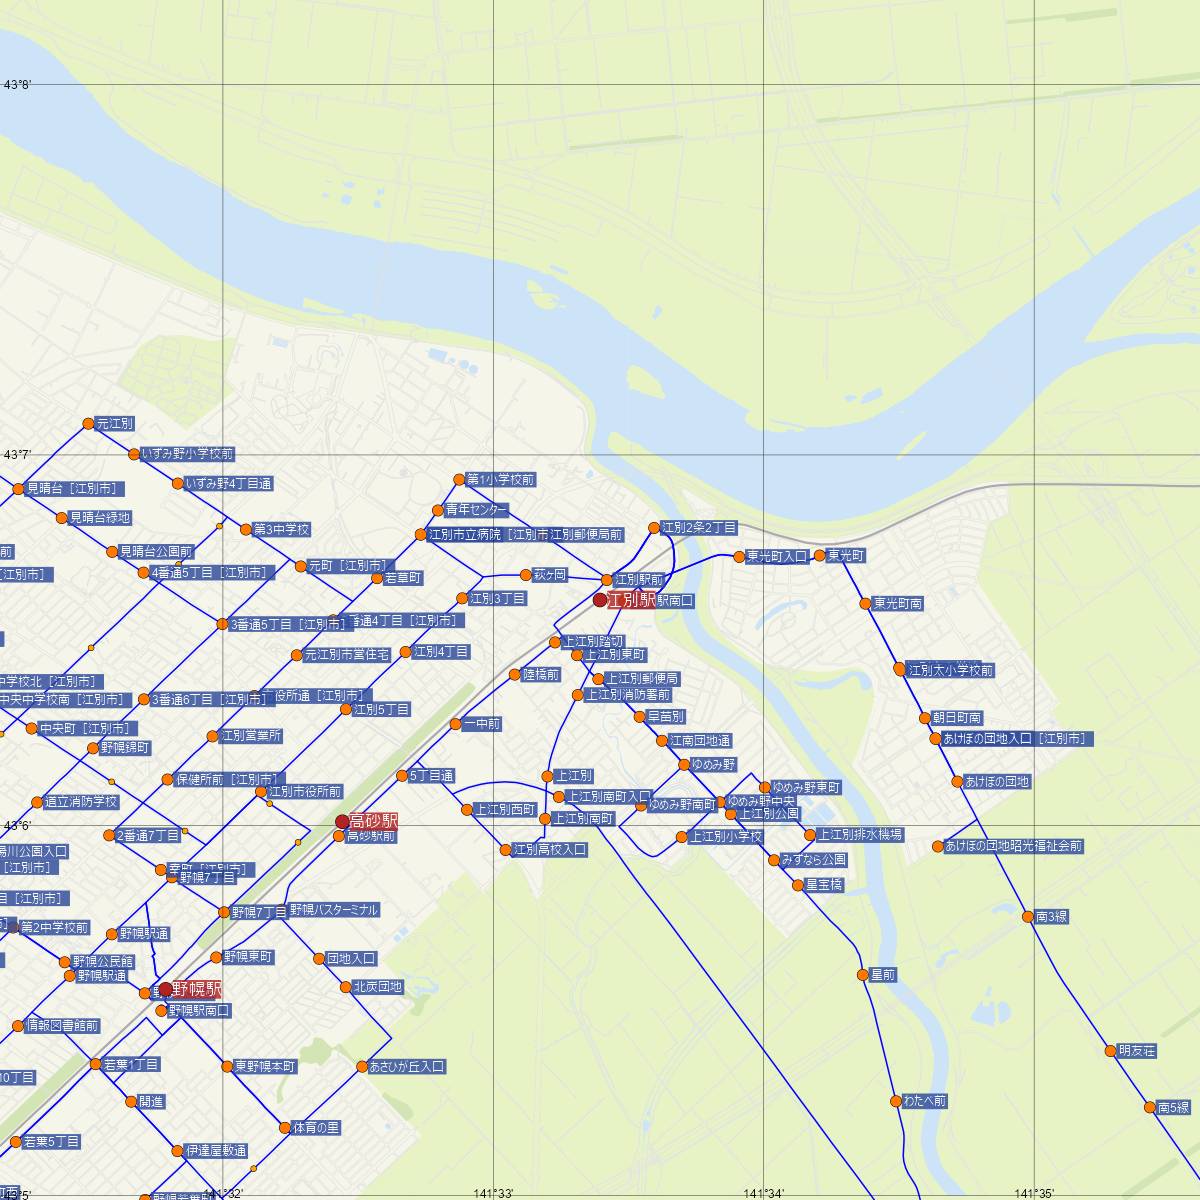This screenshot has height=1200, width=1200.
Task: Select the orange 東光町 bus stop marker
Action: pyautogui.click(x=819, y=555)
